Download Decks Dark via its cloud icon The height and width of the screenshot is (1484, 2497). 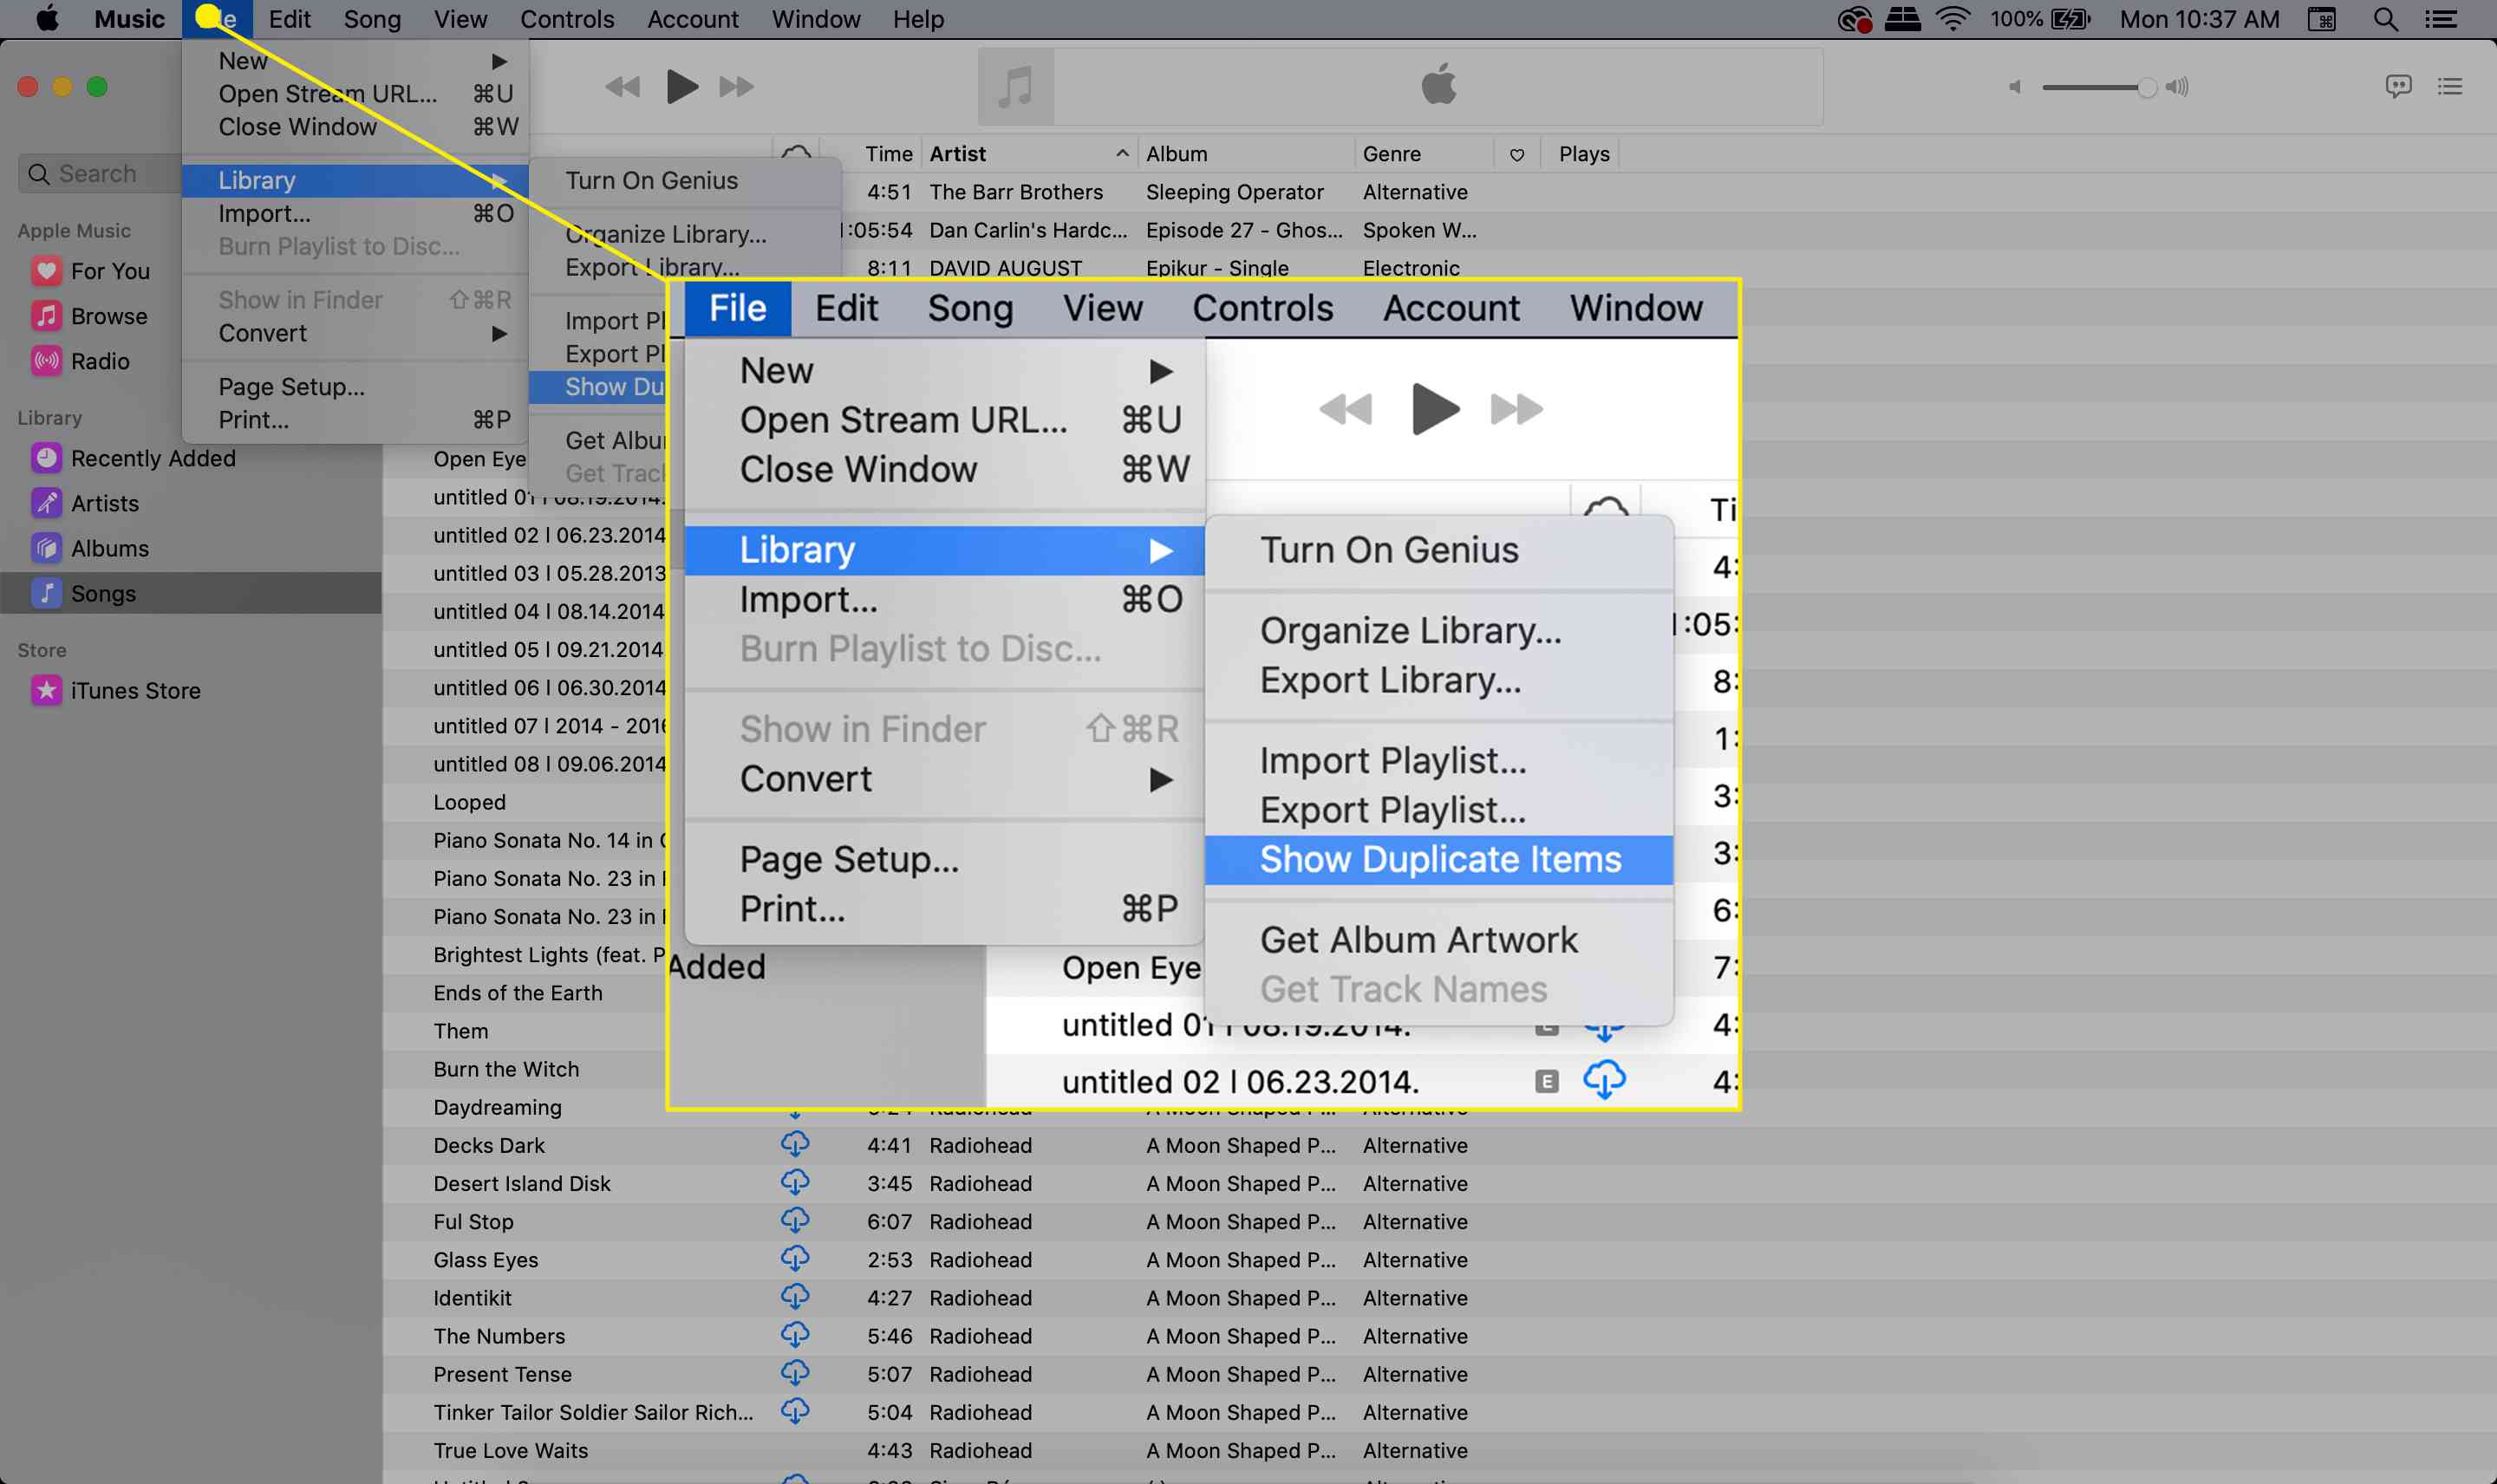tap(795, 1144)
